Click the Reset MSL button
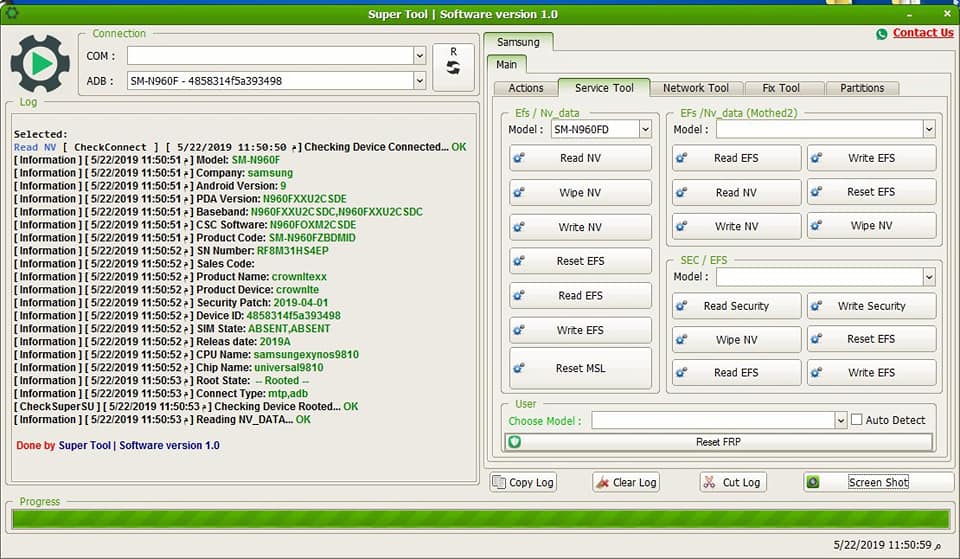This screenshot has width=960, height=559. (x=580, y=368)
